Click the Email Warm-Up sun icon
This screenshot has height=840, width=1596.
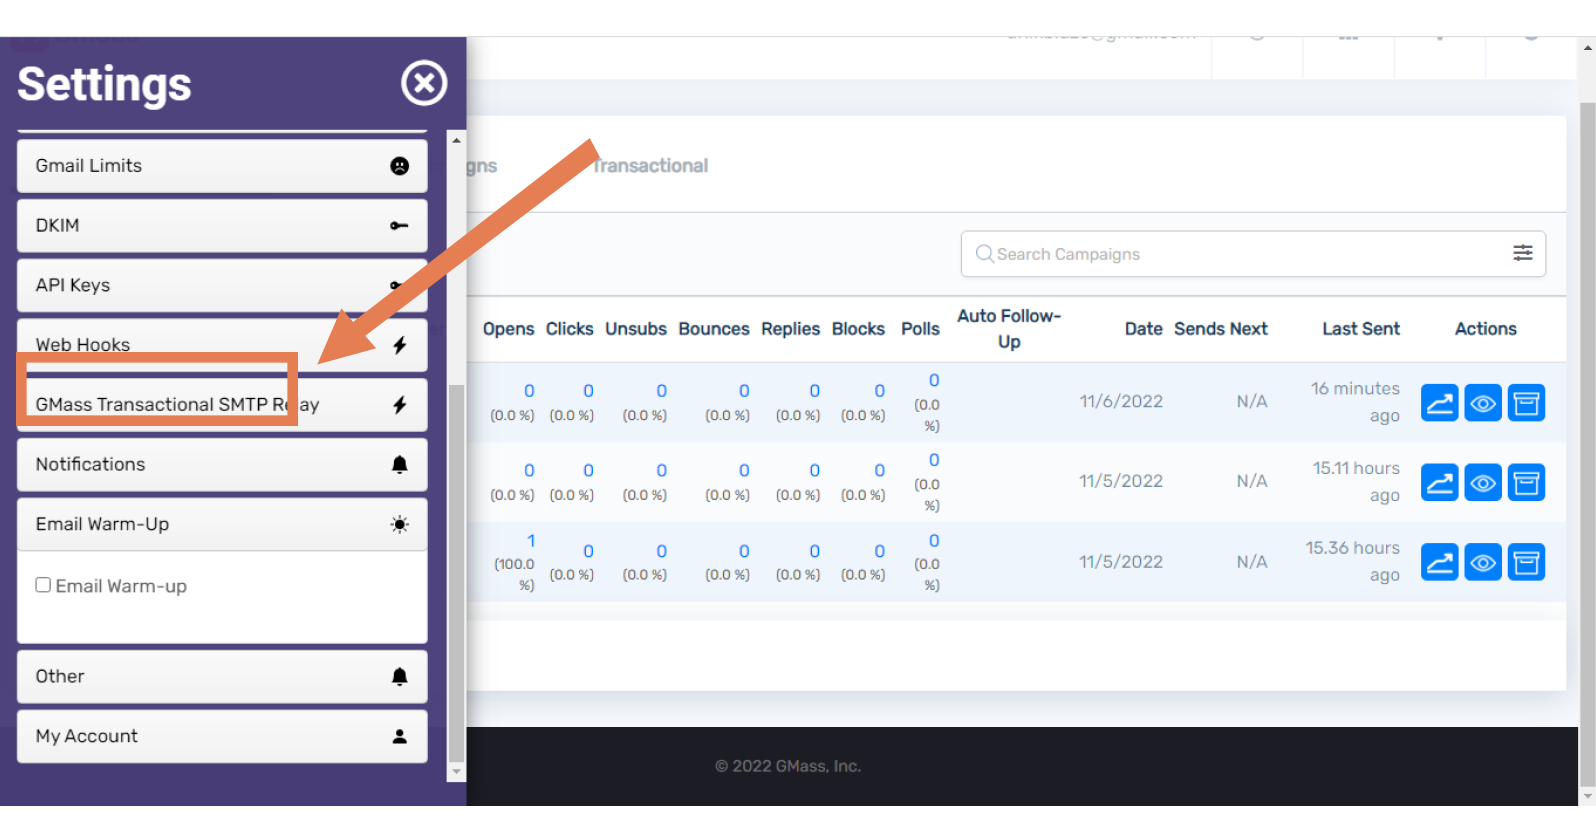(x=399, y=524)
